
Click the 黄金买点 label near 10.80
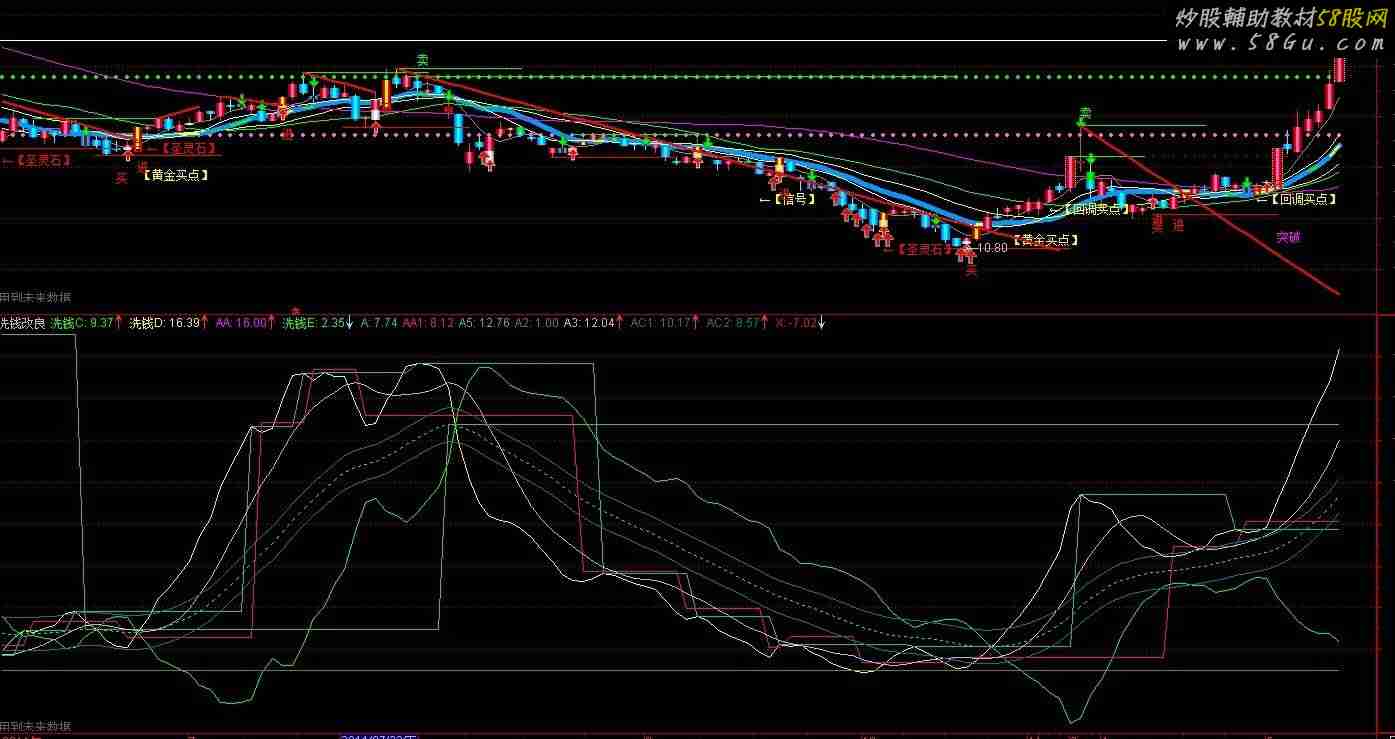[x=1046, y=240]
